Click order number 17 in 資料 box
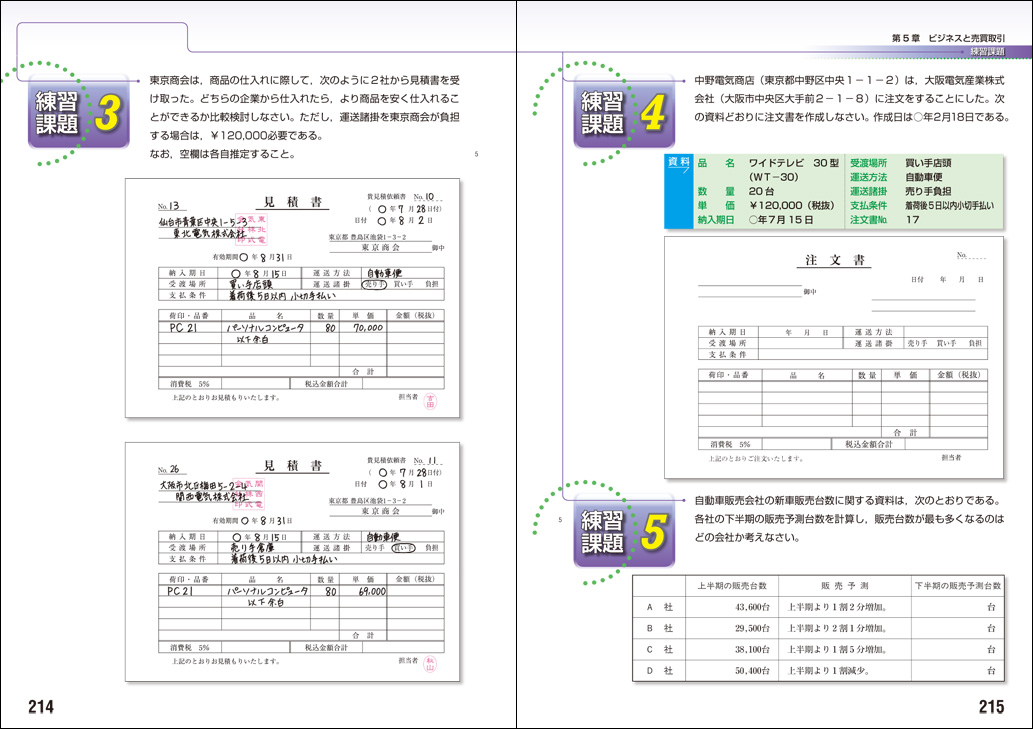The height and width of the screenshot is (729, 1033). 912,220
